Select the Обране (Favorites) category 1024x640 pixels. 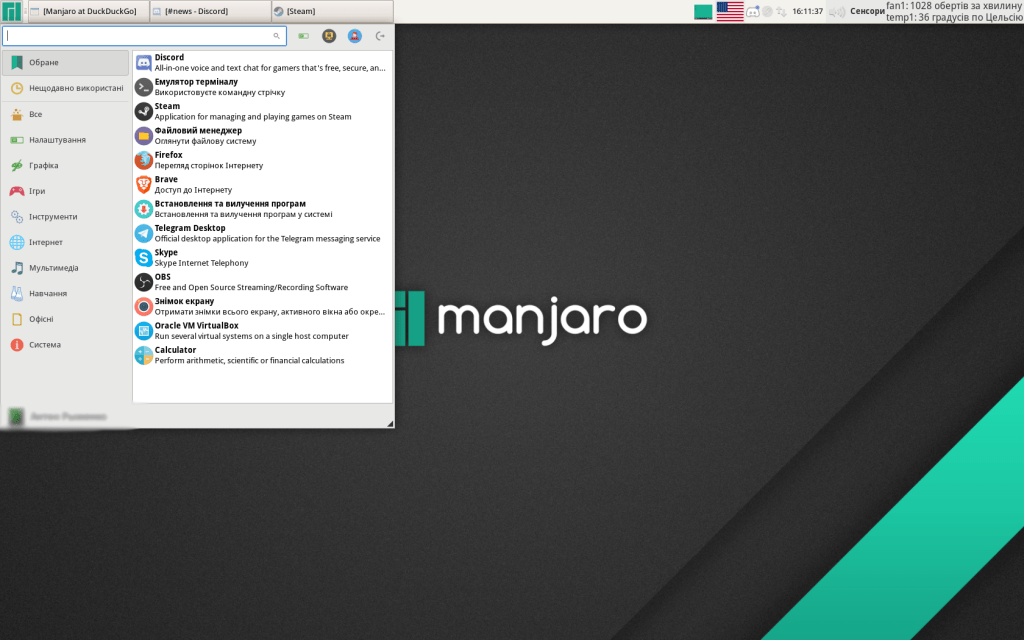65,63
